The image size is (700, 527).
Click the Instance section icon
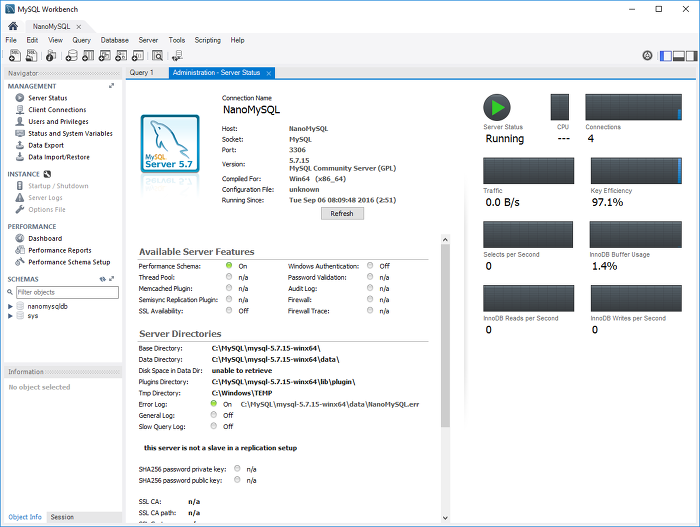tap(47, 174)
